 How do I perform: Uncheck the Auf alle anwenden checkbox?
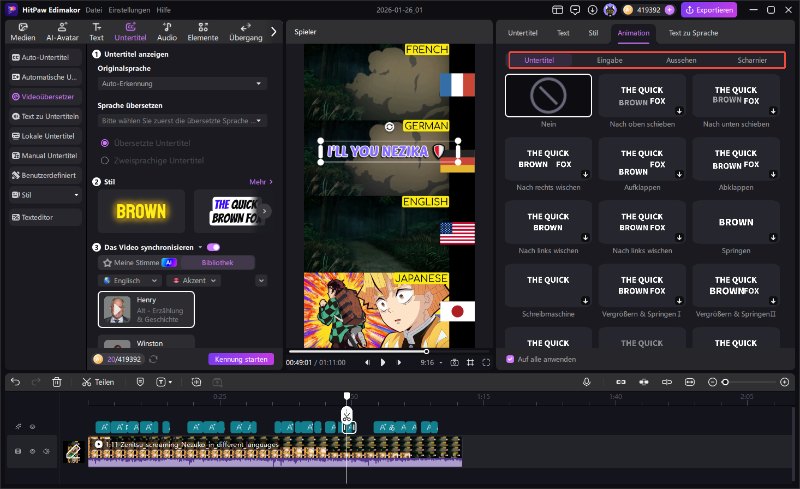point(511,359)
